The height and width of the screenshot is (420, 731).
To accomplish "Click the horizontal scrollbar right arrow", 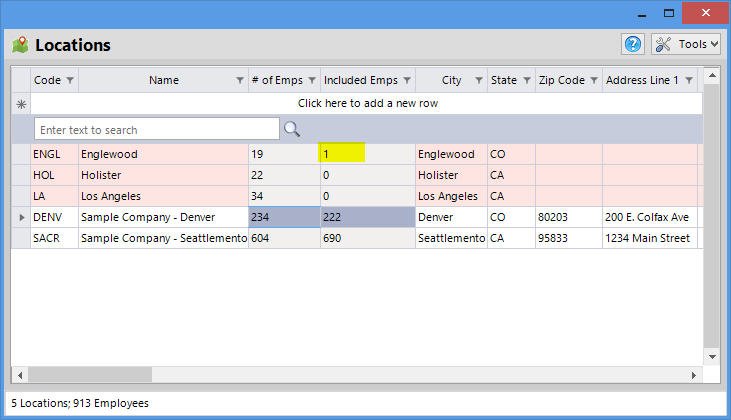I will (694, 375).
